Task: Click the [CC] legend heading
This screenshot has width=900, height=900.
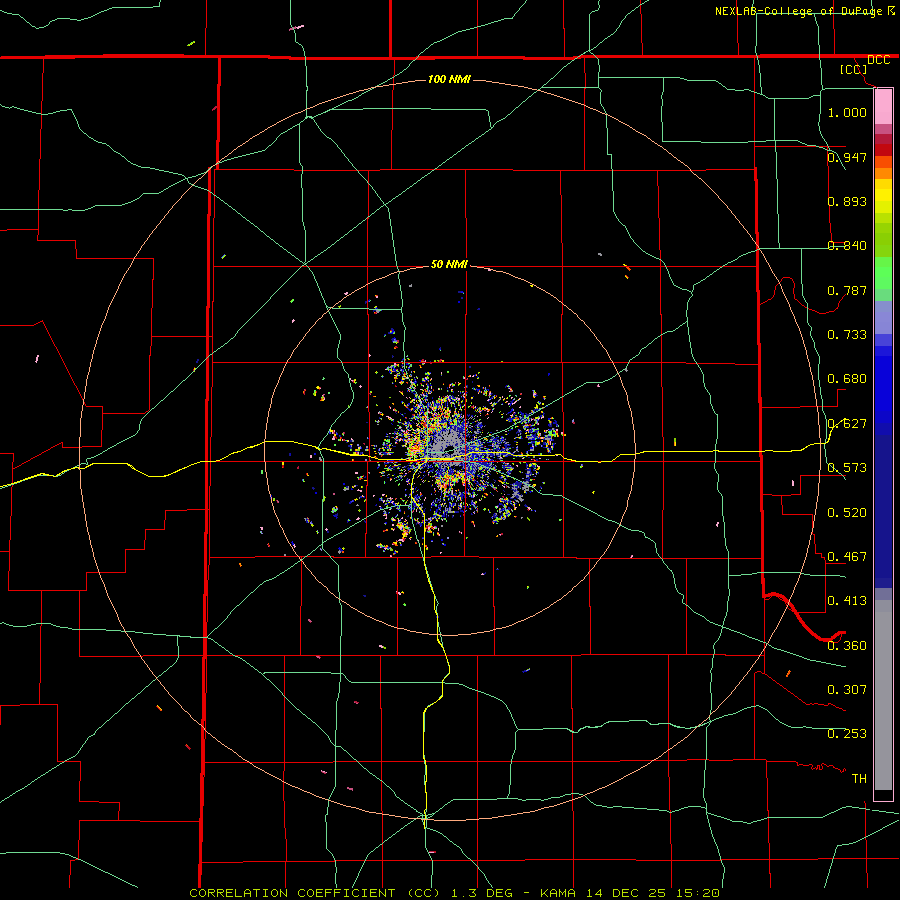Action: (x=854, y=69)
